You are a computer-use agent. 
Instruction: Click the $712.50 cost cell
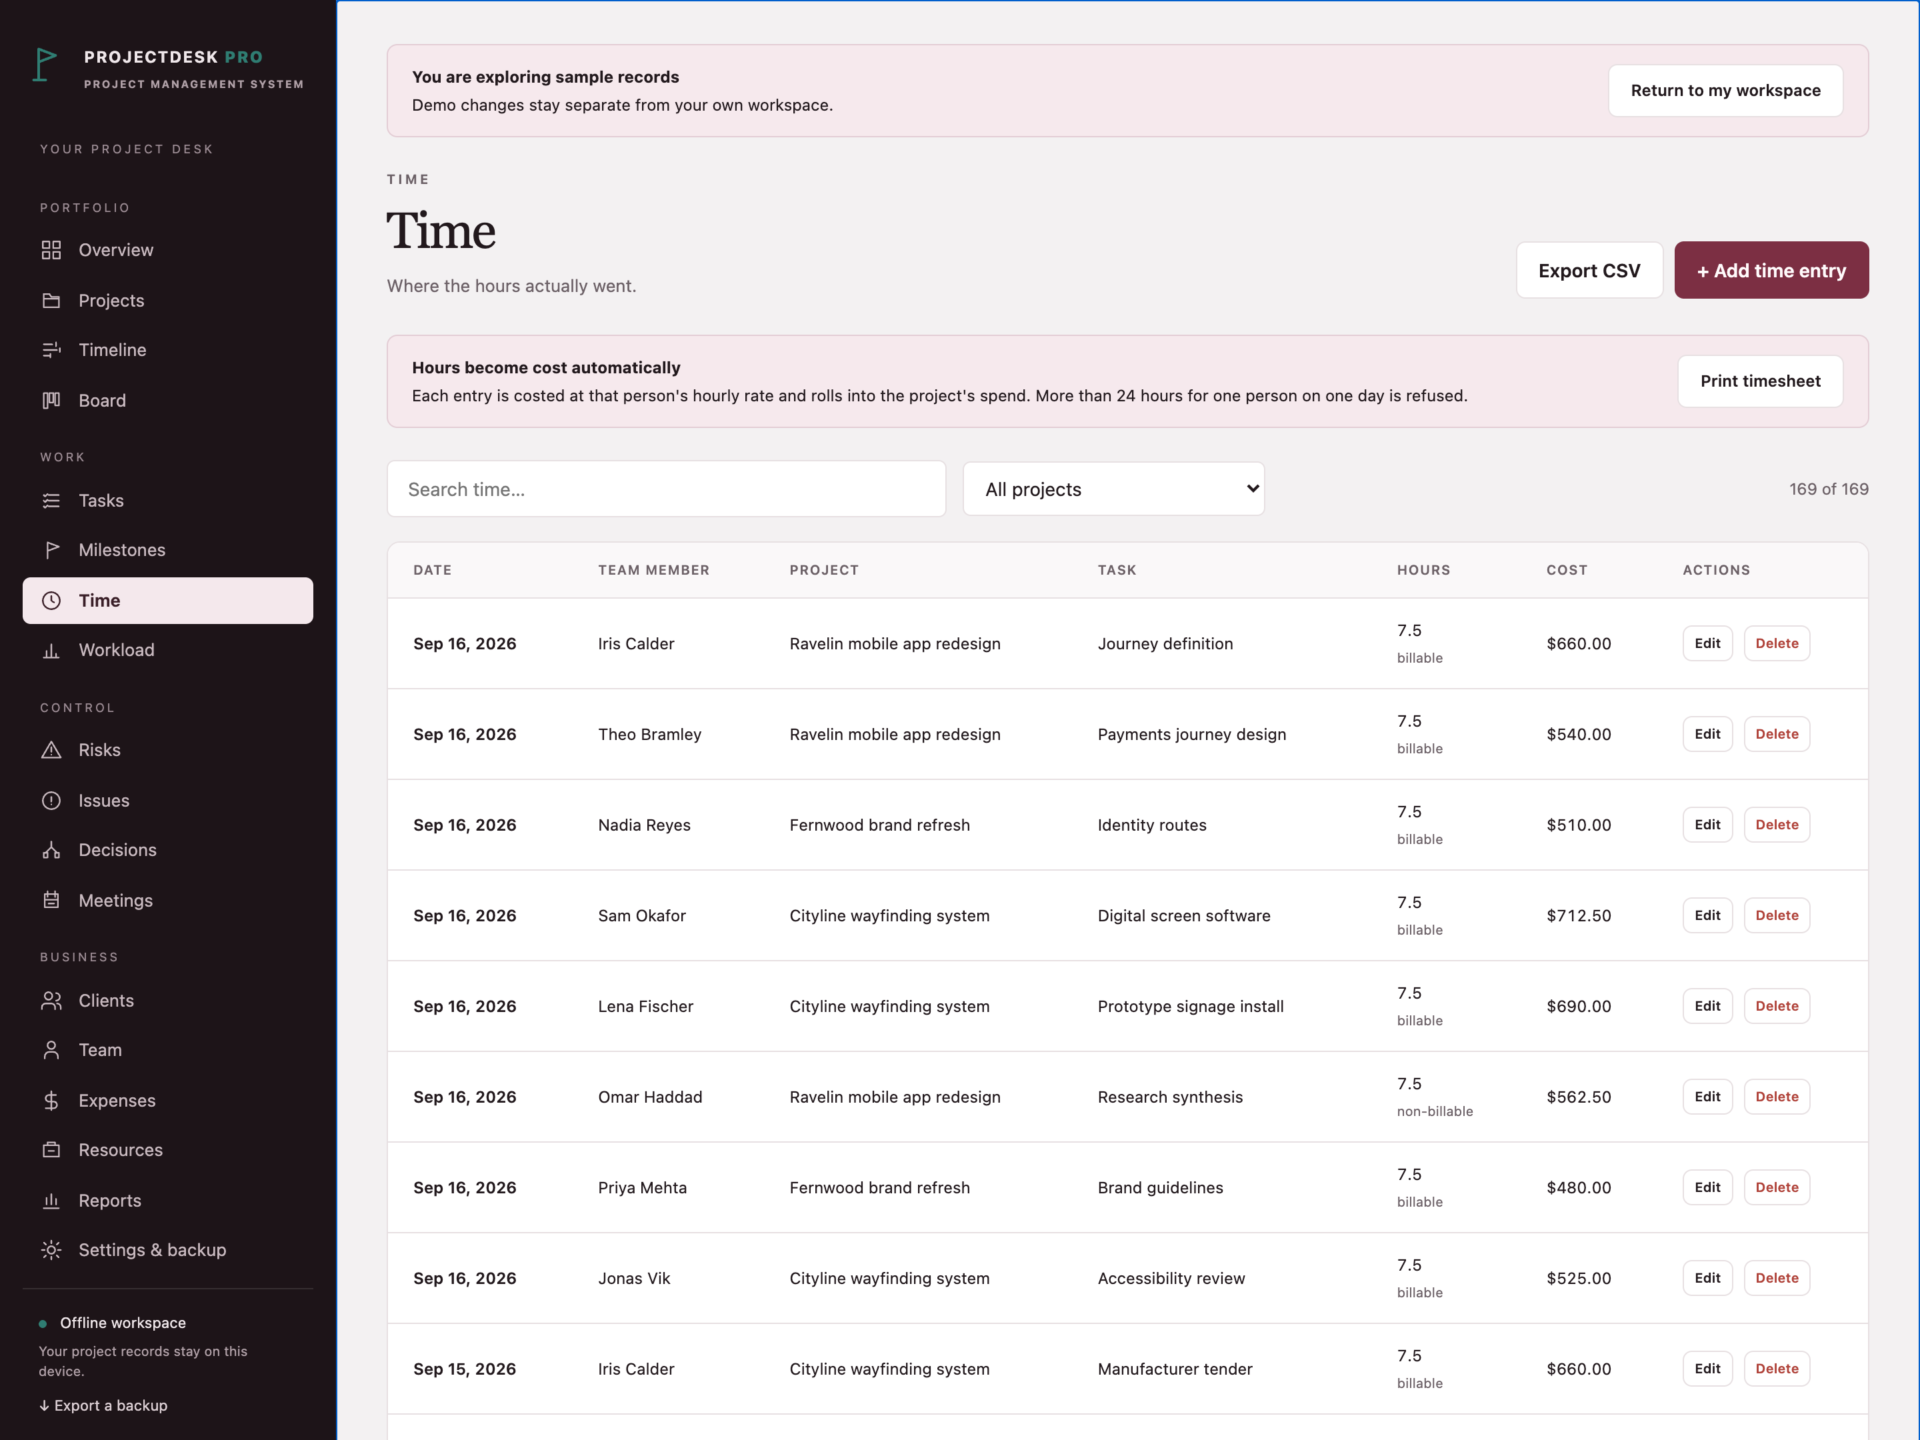click(x=1578, y=915)
